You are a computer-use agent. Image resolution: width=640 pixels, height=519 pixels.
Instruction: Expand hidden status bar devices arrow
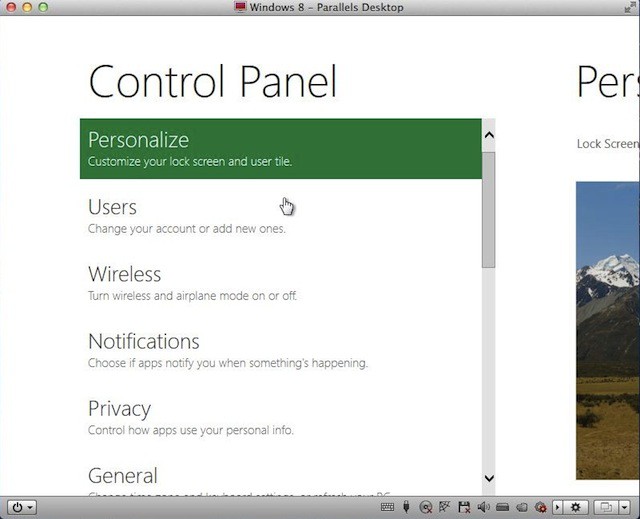coord(557,507)
